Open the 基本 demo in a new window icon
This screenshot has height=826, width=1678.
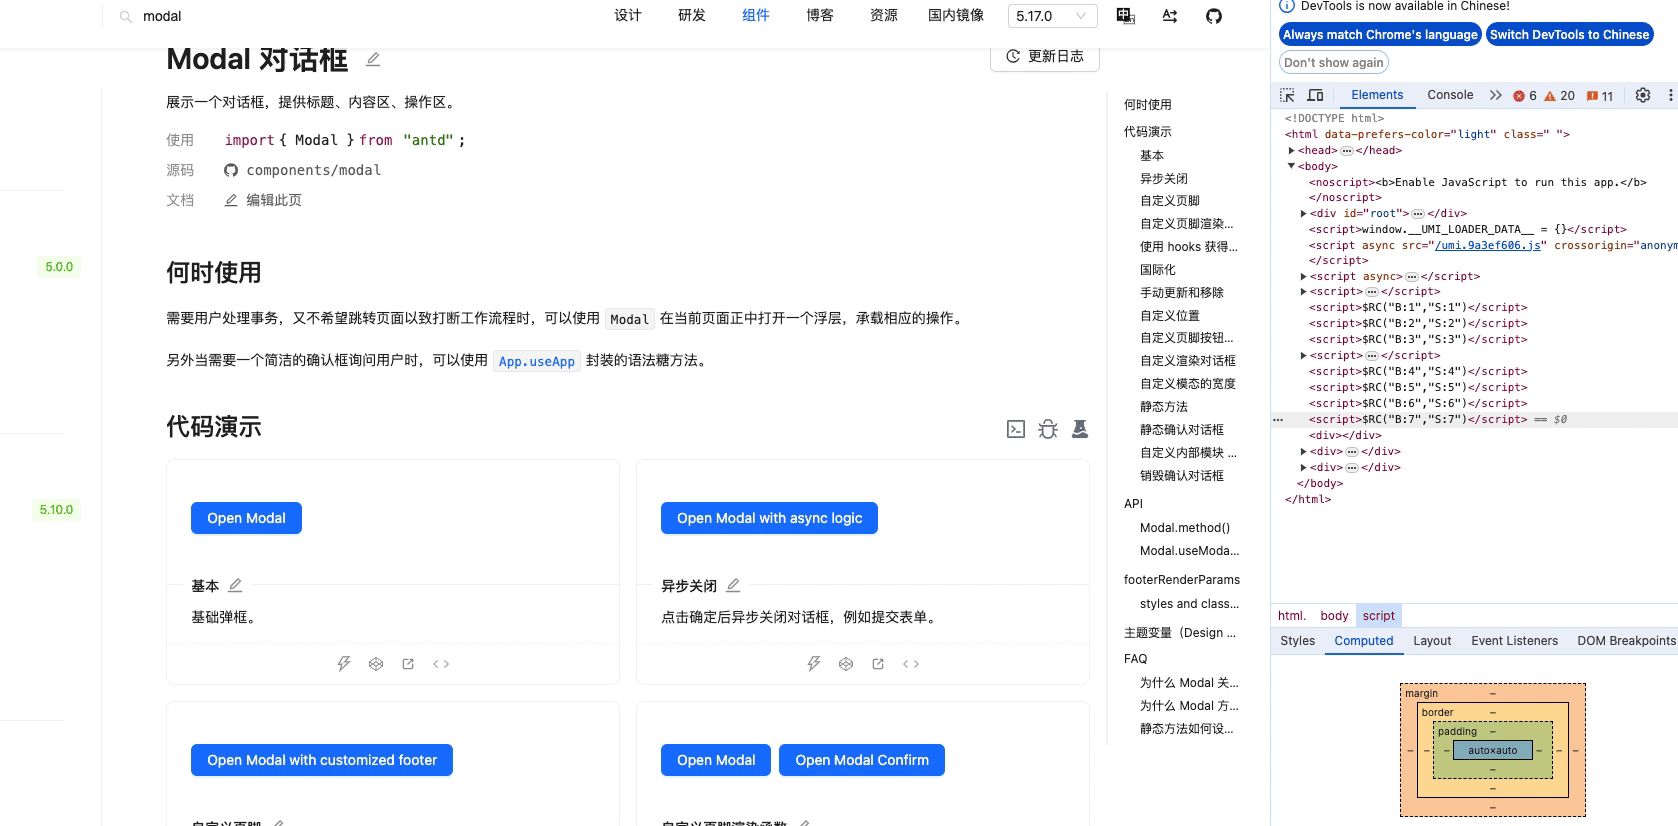pyautogui.click(x=408, y=664)
